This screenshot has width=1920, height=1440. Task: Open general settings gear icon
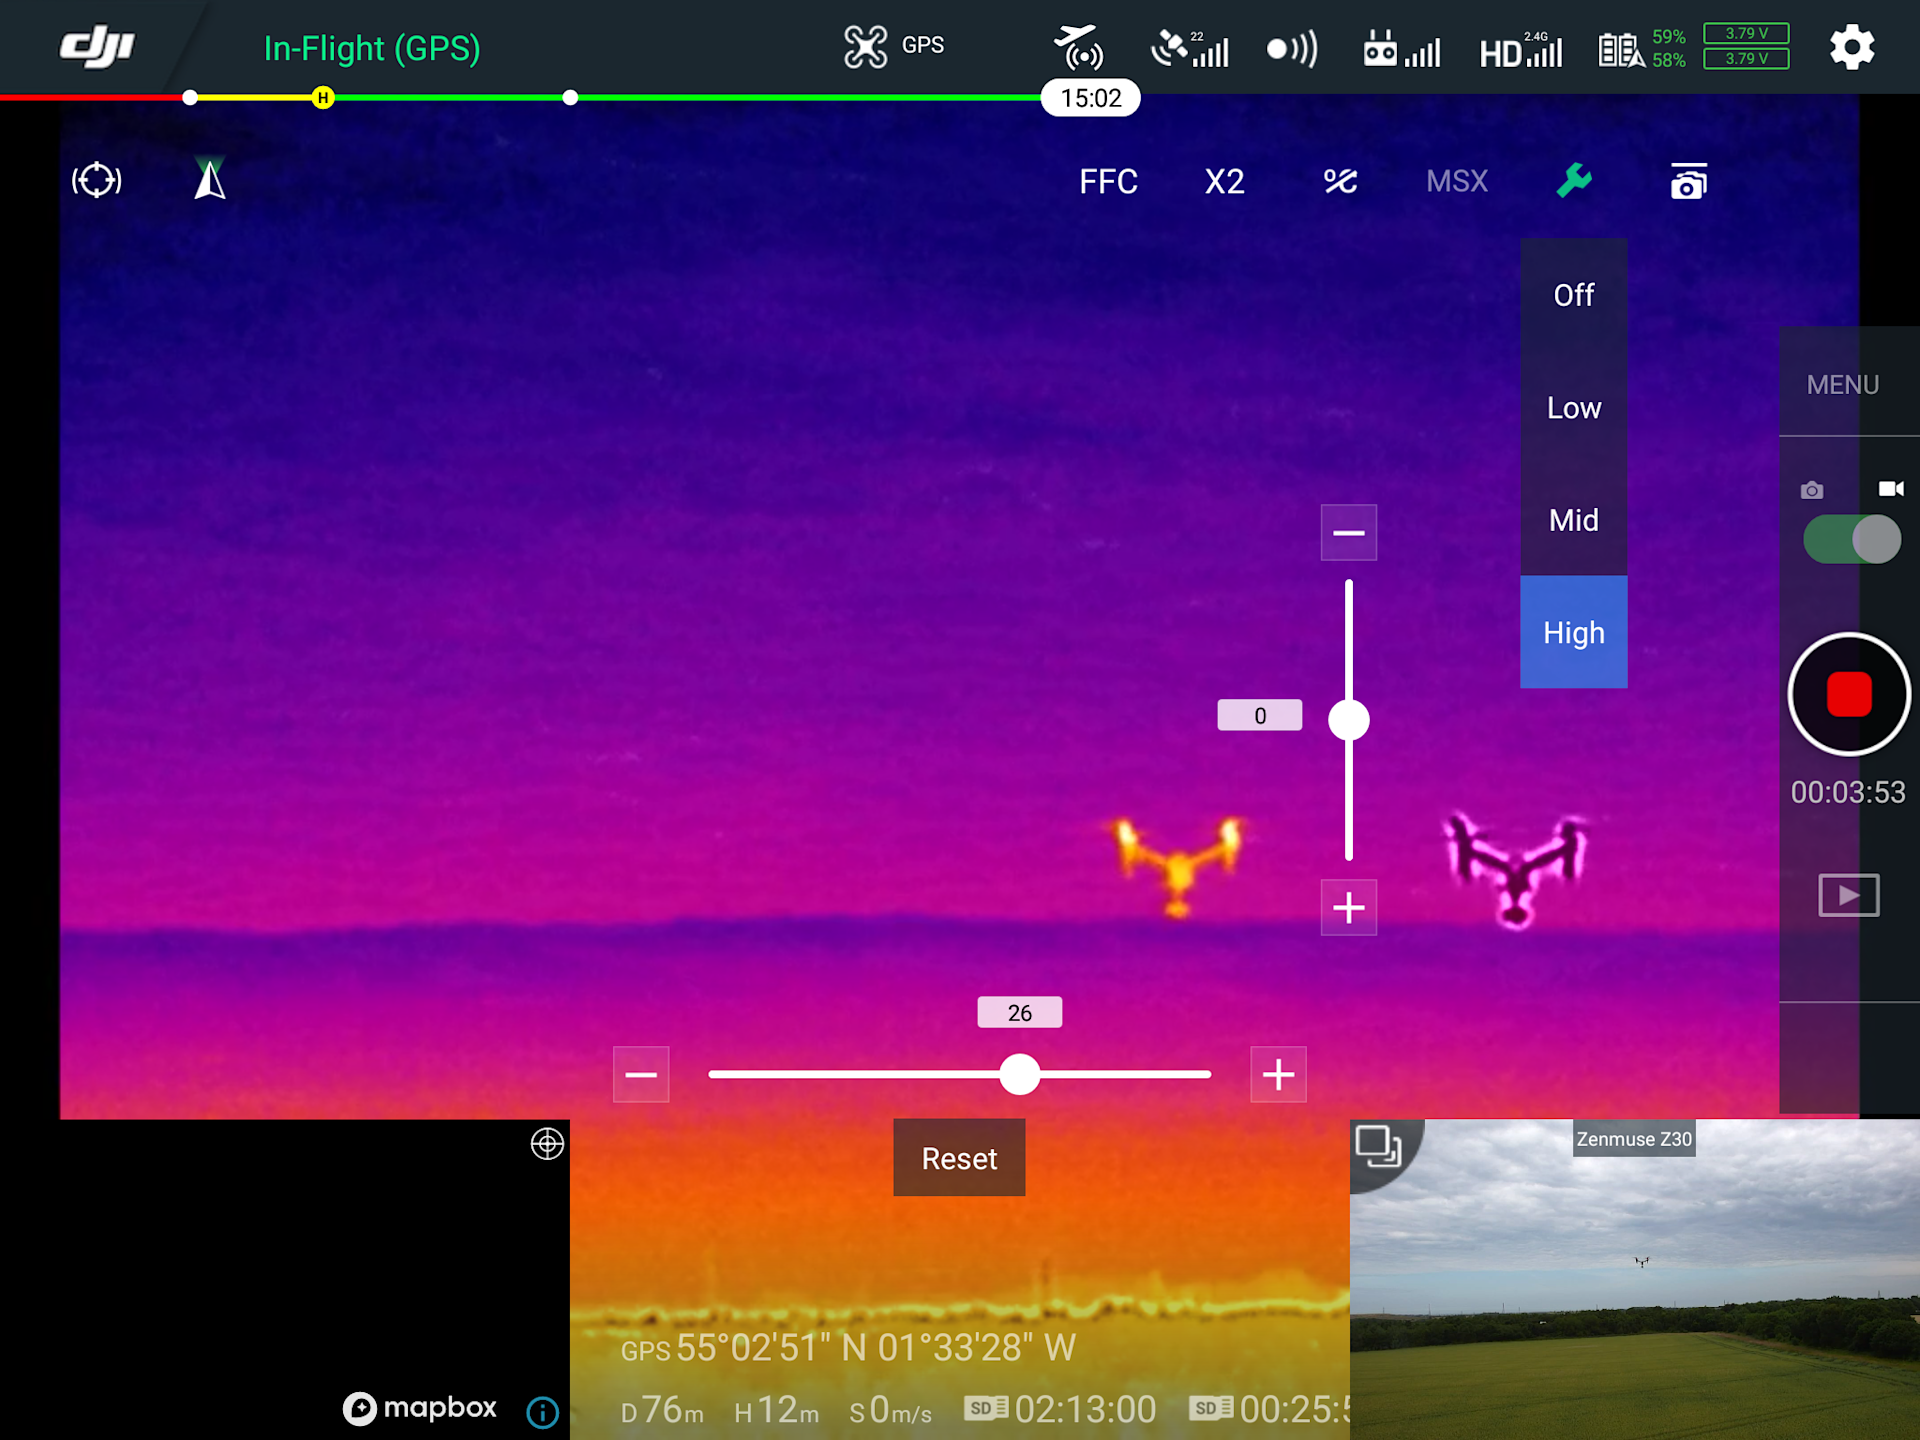(1851, 47)
